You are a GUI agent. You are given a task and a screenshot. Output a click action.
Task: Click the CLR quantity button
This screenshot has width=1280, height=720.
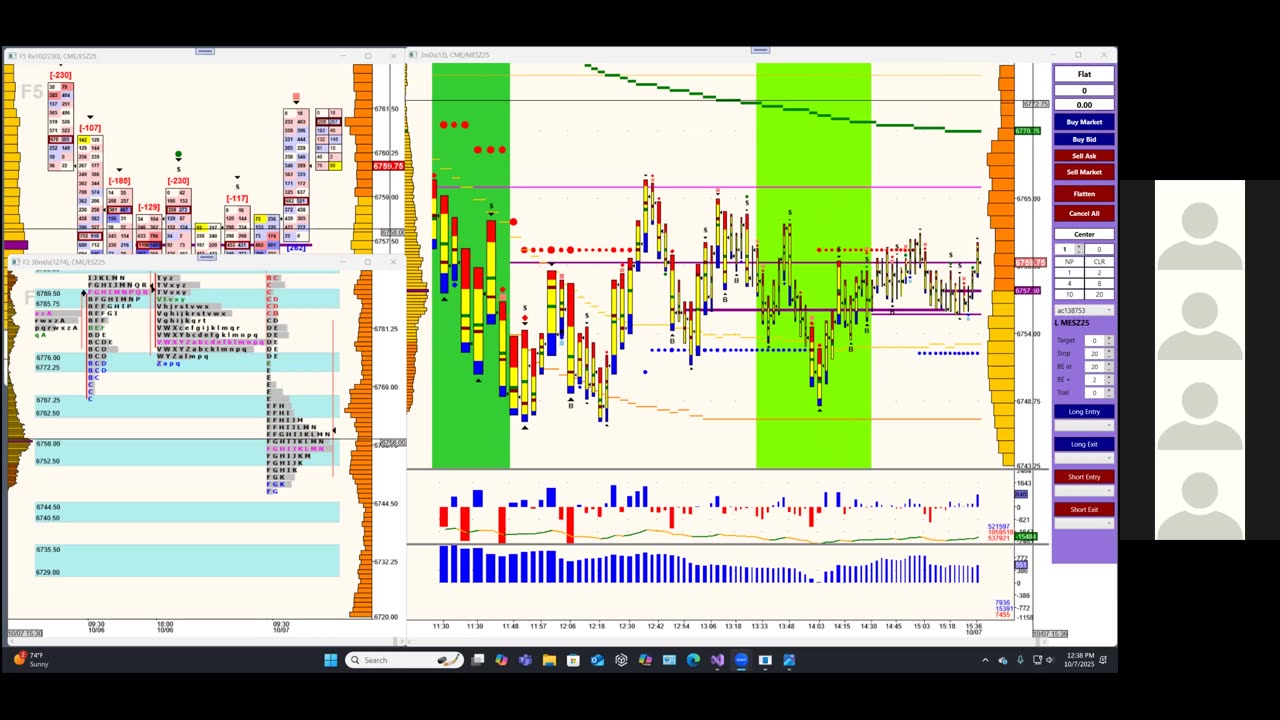[x=1099, y=261]
